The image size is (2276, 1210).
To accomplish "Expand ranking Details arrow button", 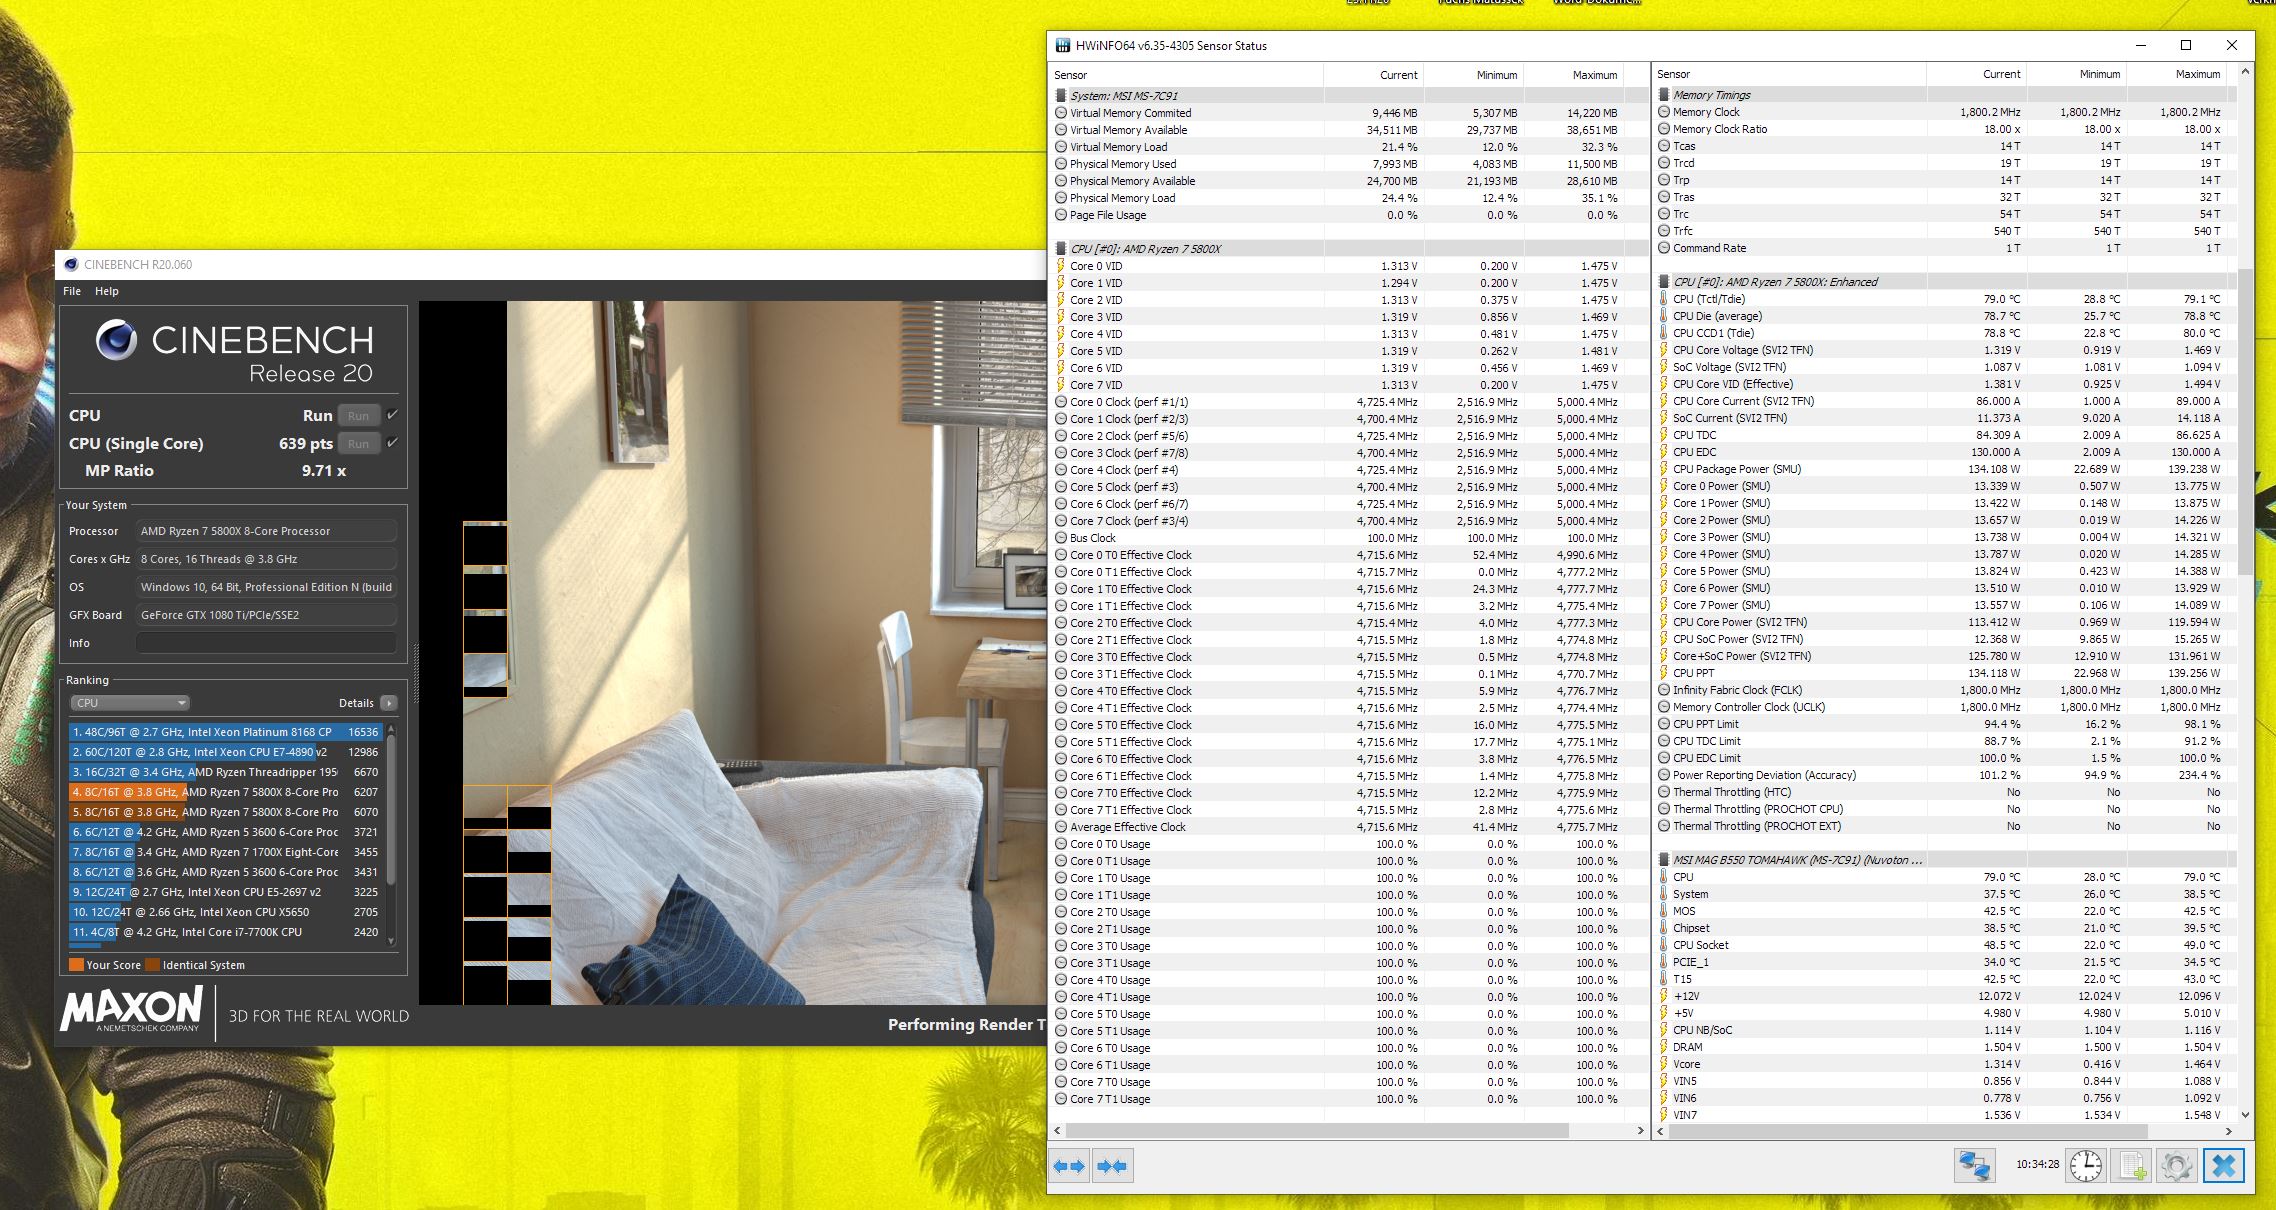I will (x=389, y=703).
